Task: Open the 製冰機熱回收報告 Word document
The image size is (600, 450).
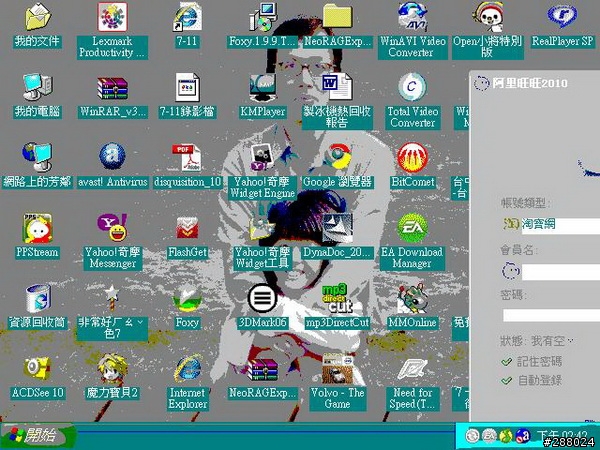Action: (x=337, y=88)
